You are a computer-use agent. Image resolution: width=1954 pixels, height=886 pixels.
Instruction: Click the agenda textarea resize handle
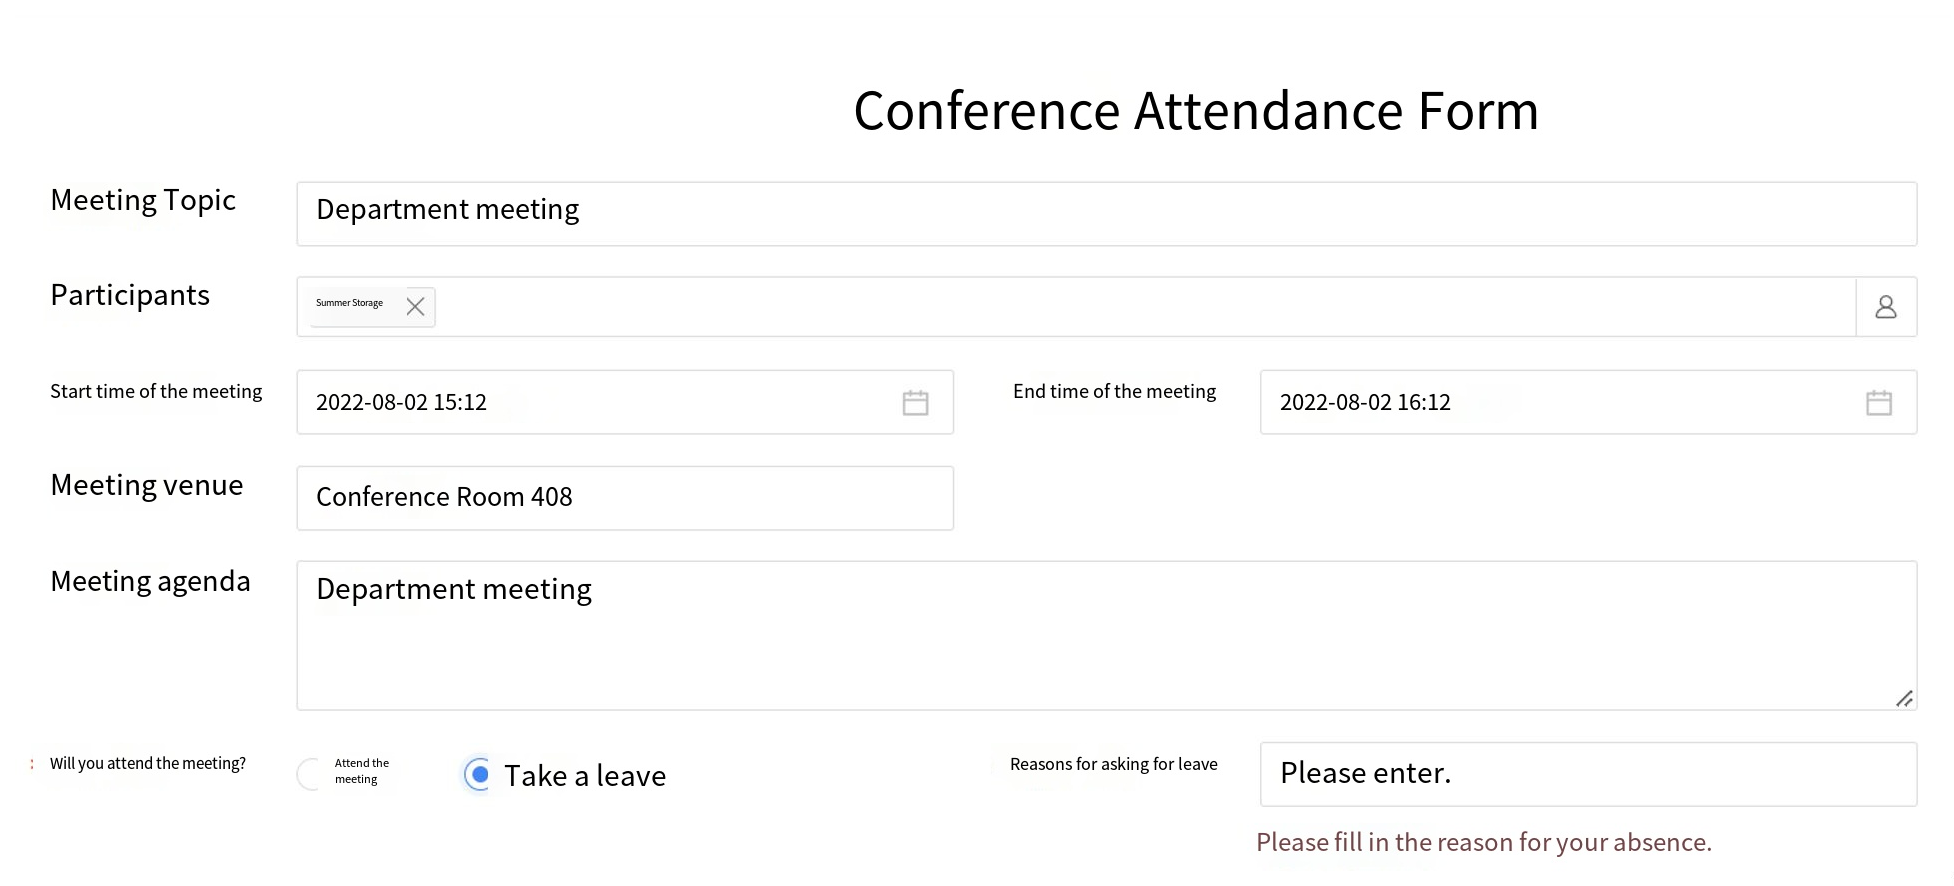(1904, 699)
